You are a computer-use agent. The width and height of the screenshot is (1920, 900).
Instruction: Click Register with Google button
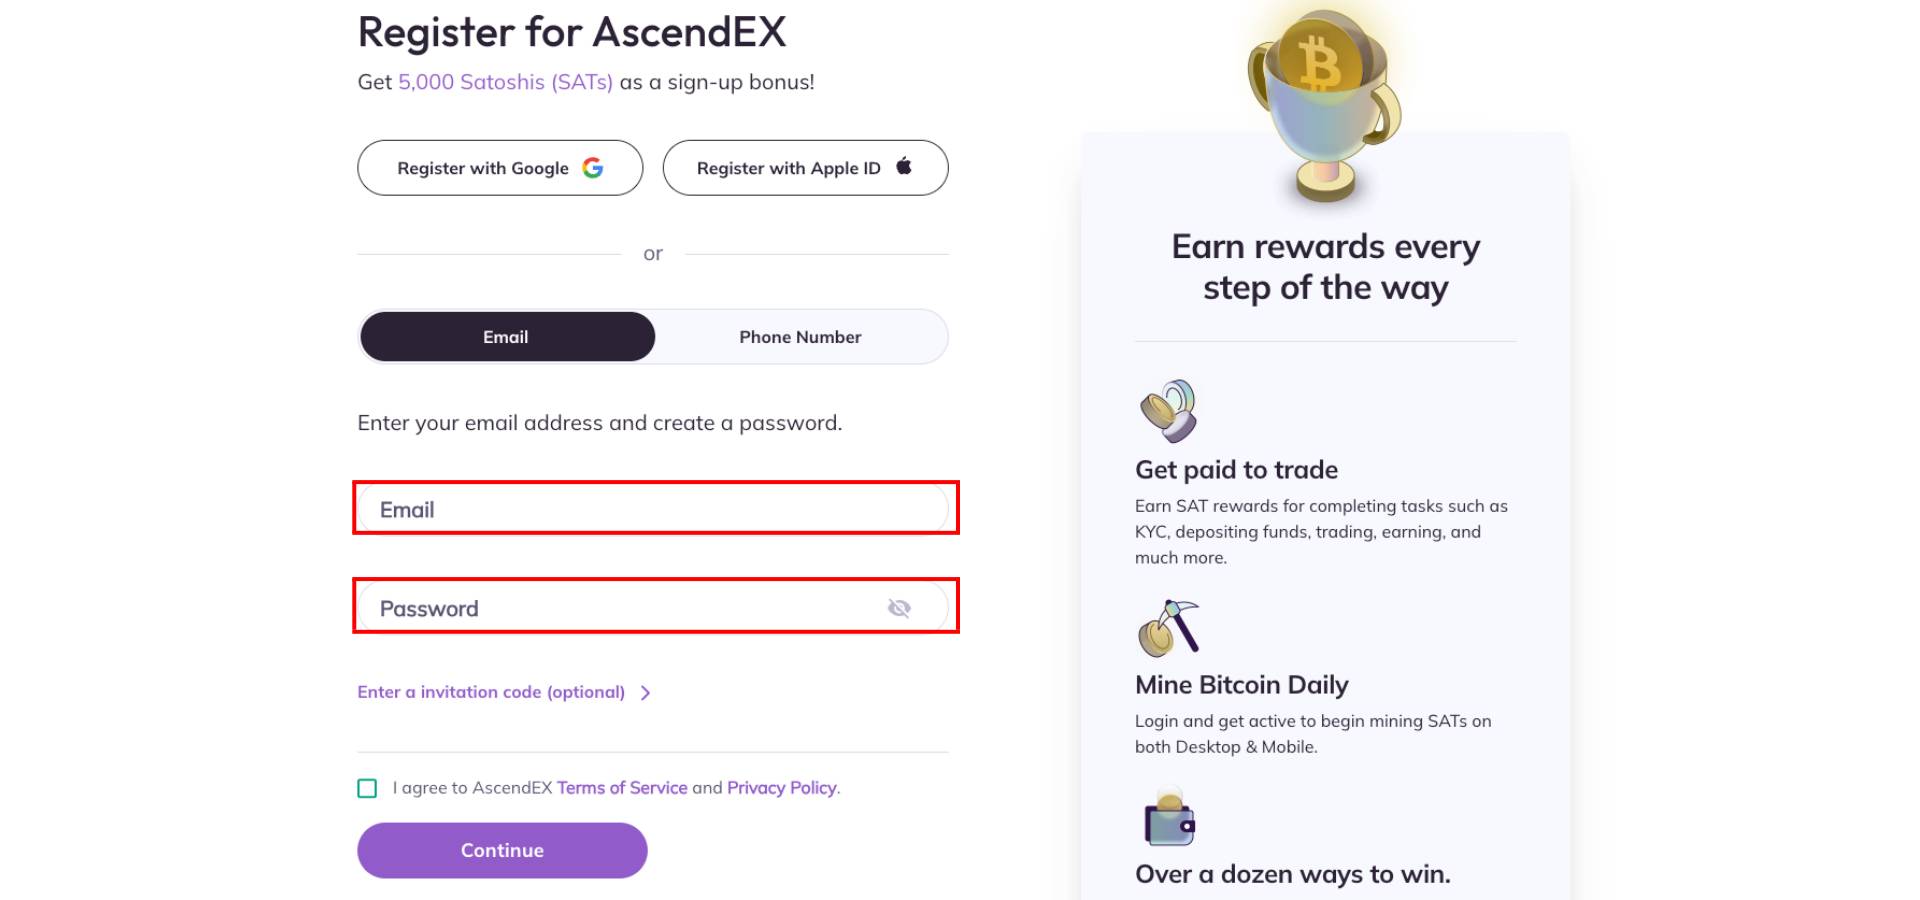pyautogui.click(x=500, y=168)
